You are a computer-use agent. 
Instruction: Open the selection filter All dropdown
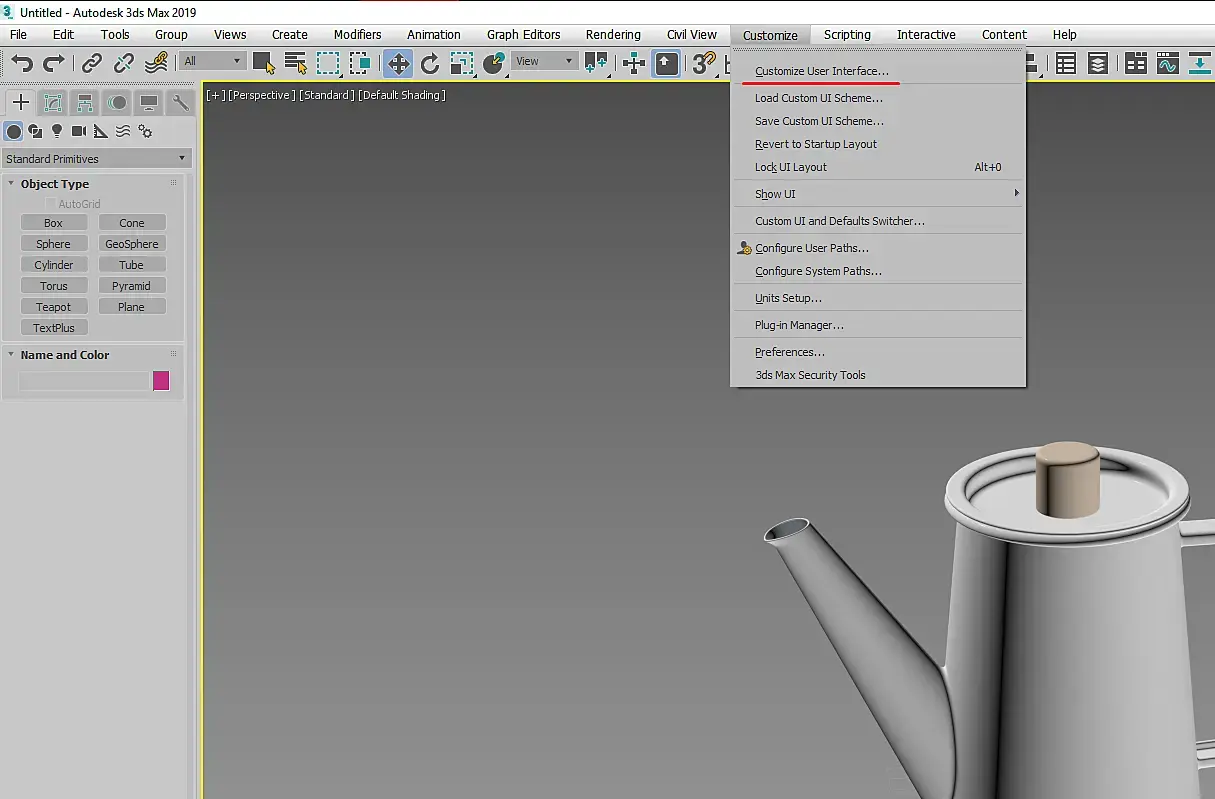(213, 61)
